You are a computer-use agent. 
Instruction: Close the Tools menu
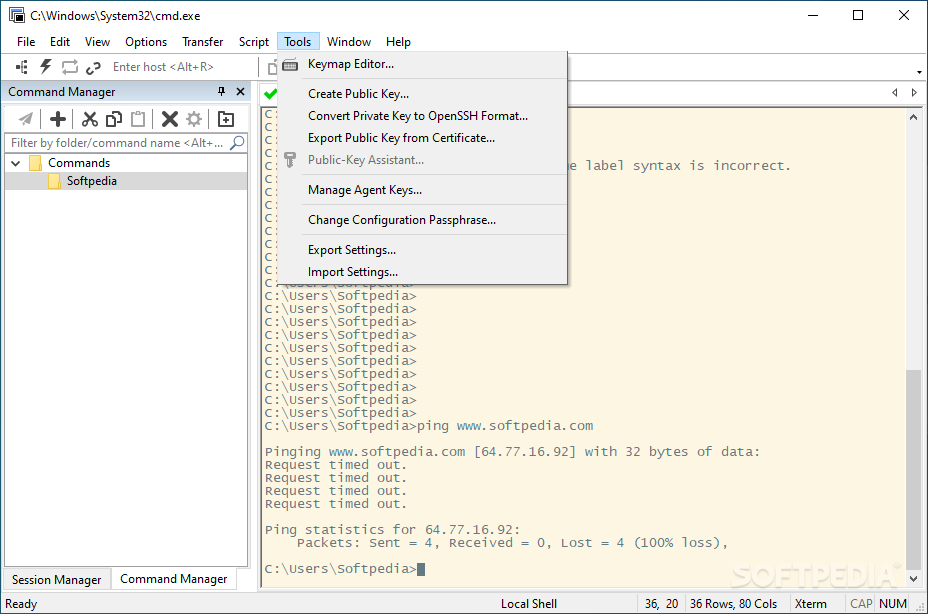coord(298,42)
